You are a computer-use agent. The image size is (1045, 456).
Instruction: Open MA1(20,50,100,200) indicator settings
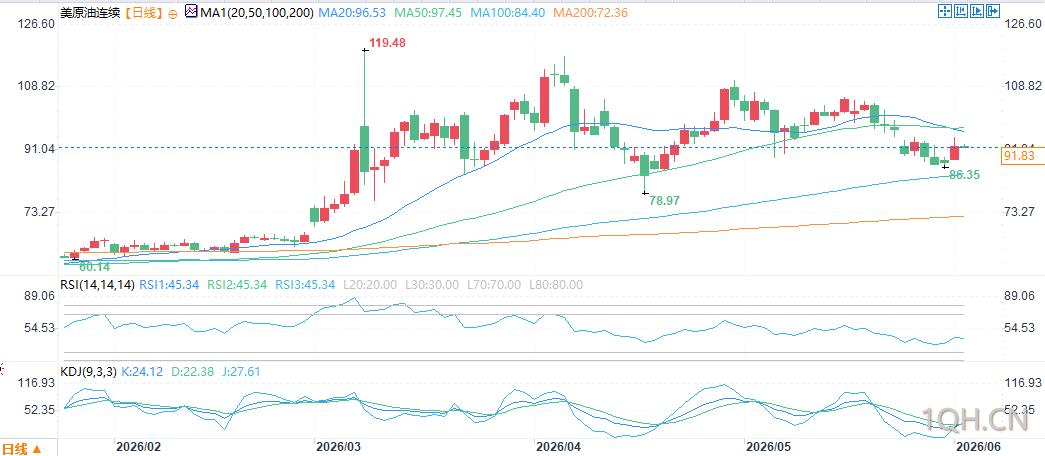257,13
